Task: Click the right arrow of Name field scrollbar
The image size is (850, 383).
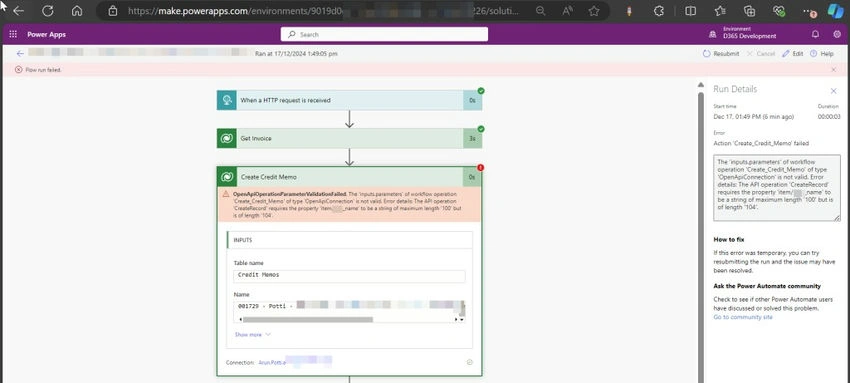Action: click(455, 319)
